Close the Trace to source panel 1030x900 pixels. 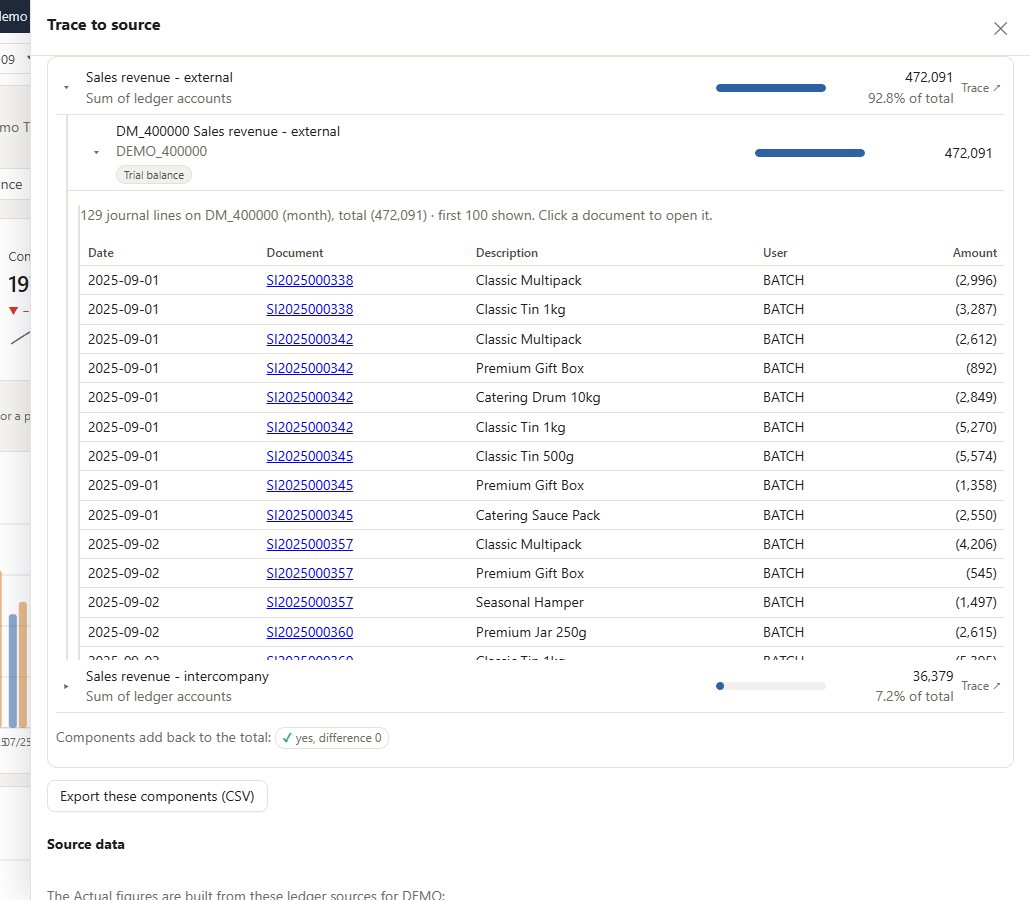tap(1000, 28)
